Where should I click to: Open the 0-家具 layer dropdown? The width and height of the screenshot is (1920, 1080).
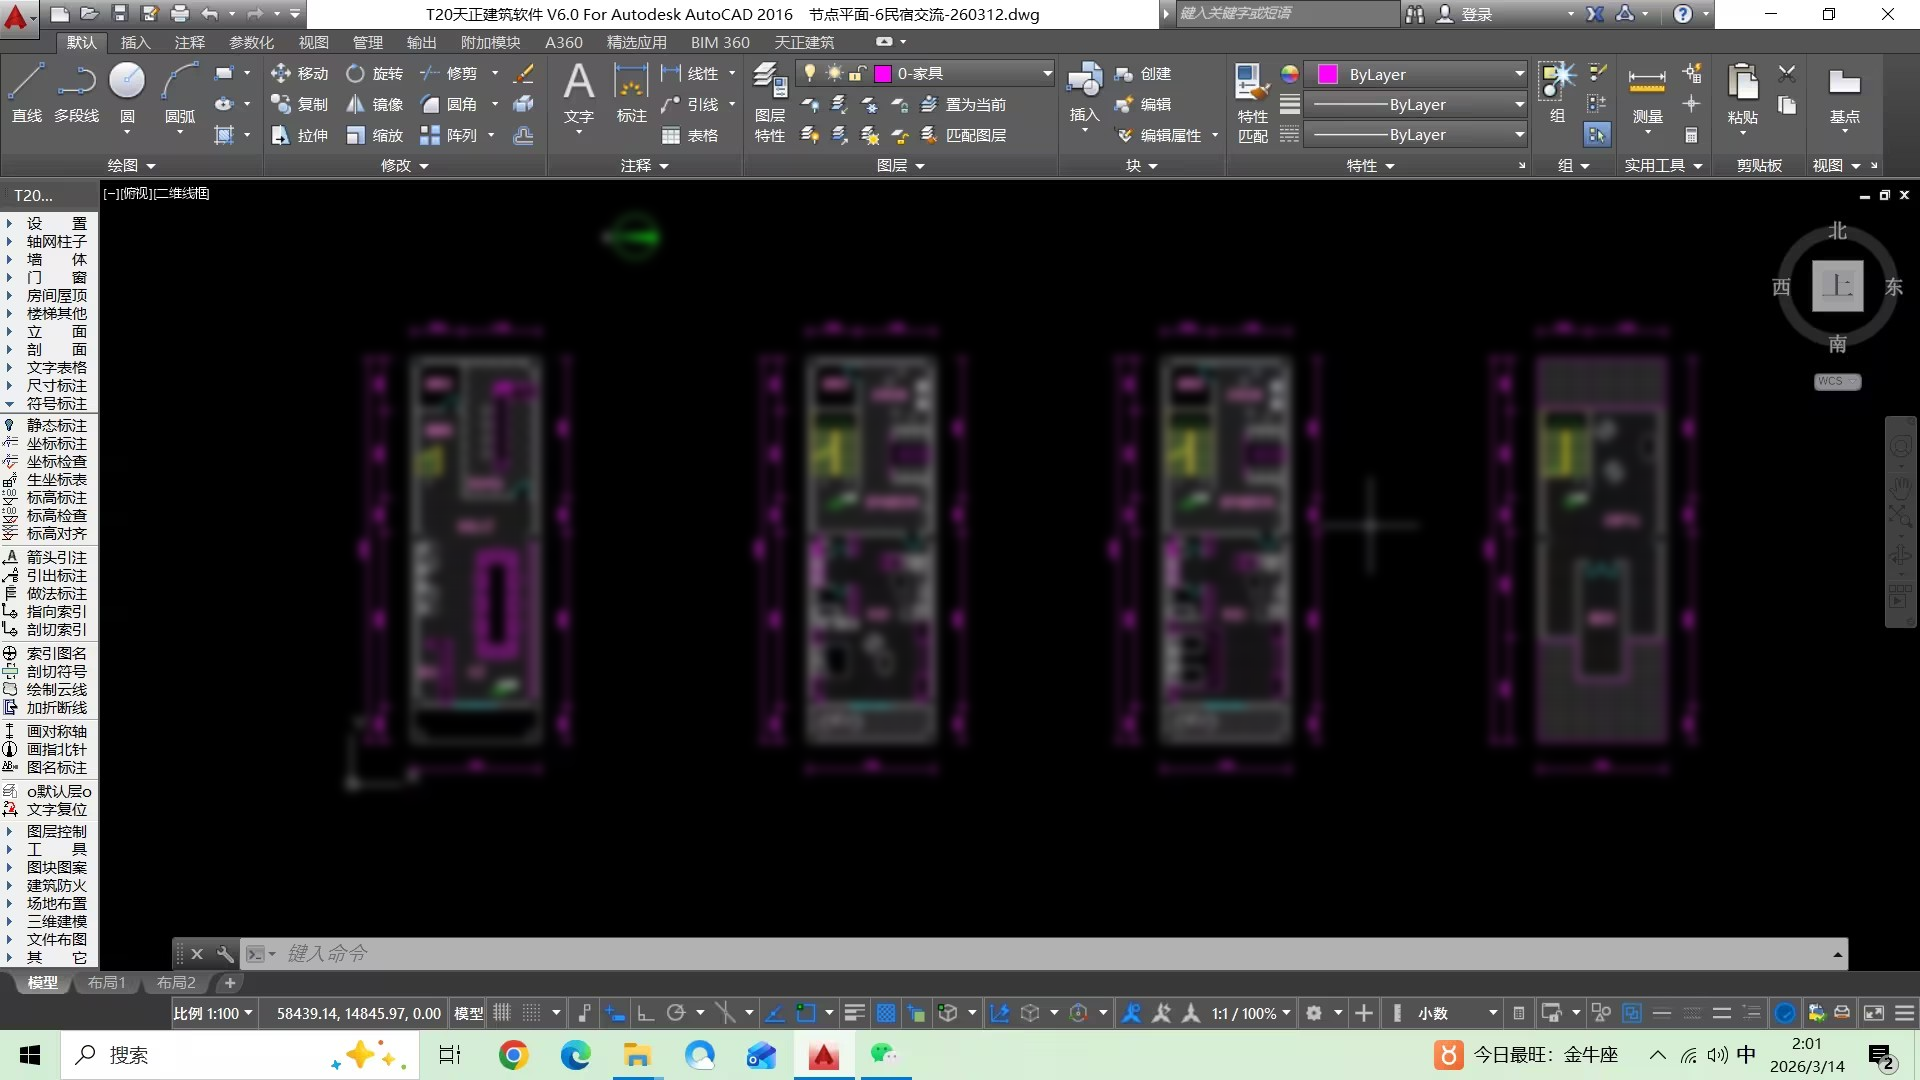tap(1046, 73)
